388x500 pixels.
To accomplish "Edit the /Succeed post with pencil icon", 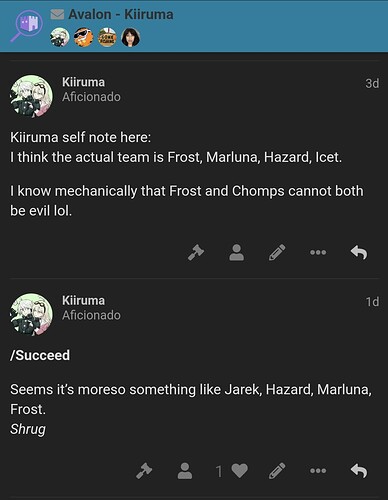I will tap(277, 471).
